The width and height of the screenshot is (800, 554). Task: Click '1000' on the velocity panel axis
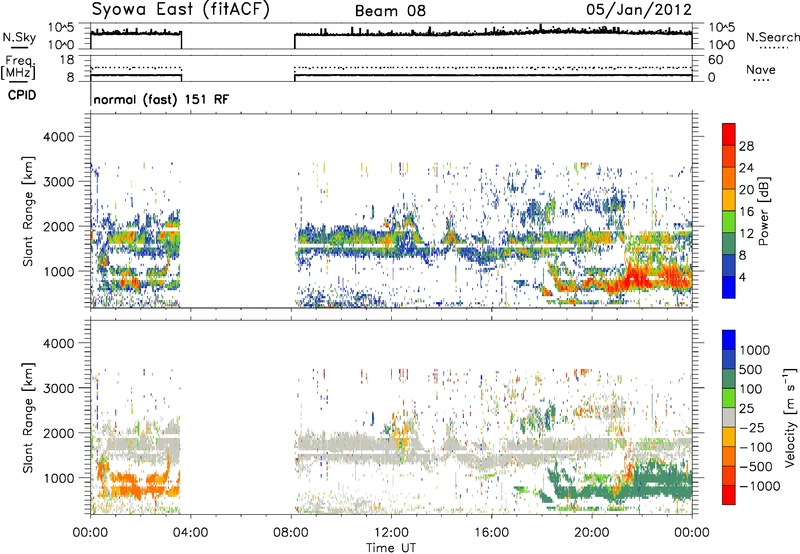pyautogui.click(x=58, y=478)
